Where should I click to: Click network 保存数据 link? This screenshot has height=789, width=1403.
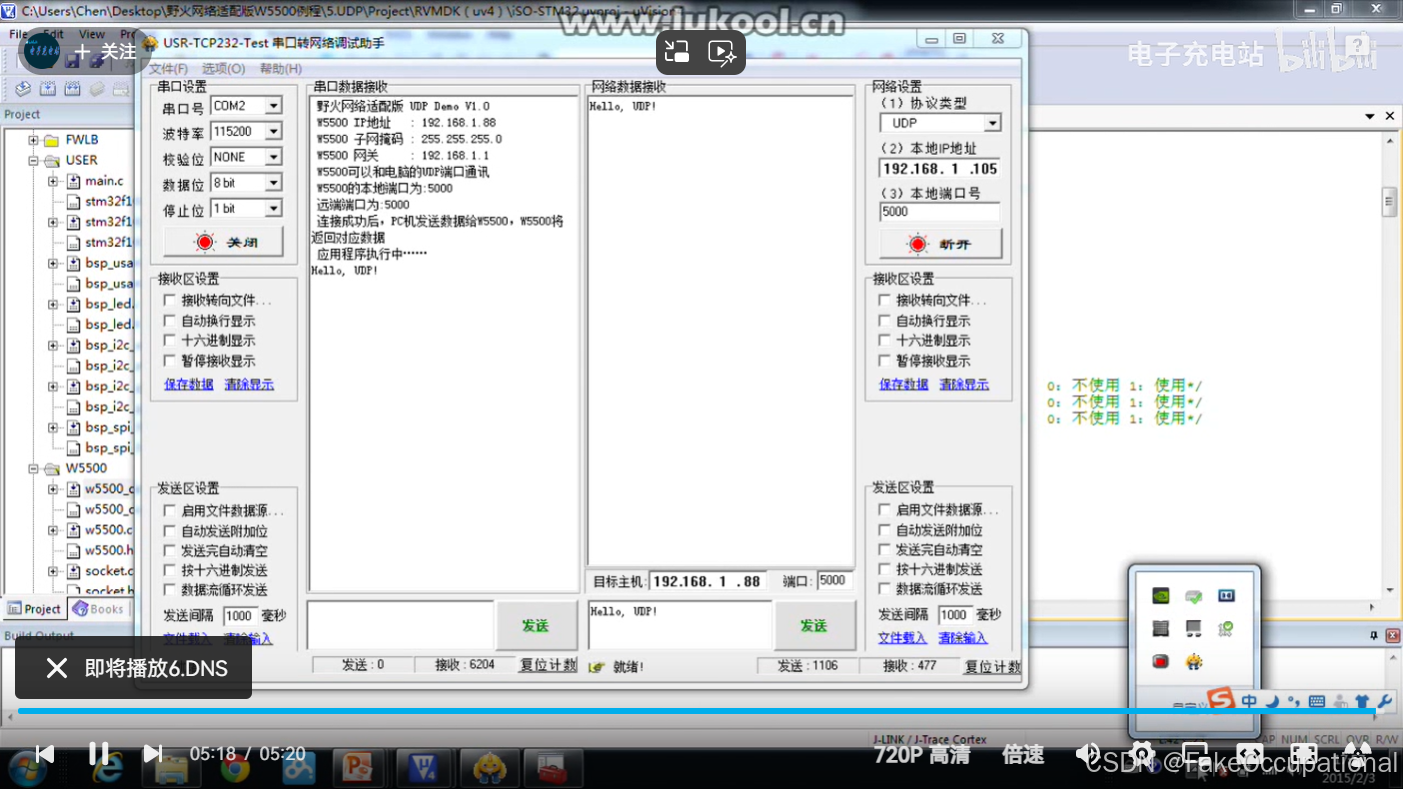point(904,384)
